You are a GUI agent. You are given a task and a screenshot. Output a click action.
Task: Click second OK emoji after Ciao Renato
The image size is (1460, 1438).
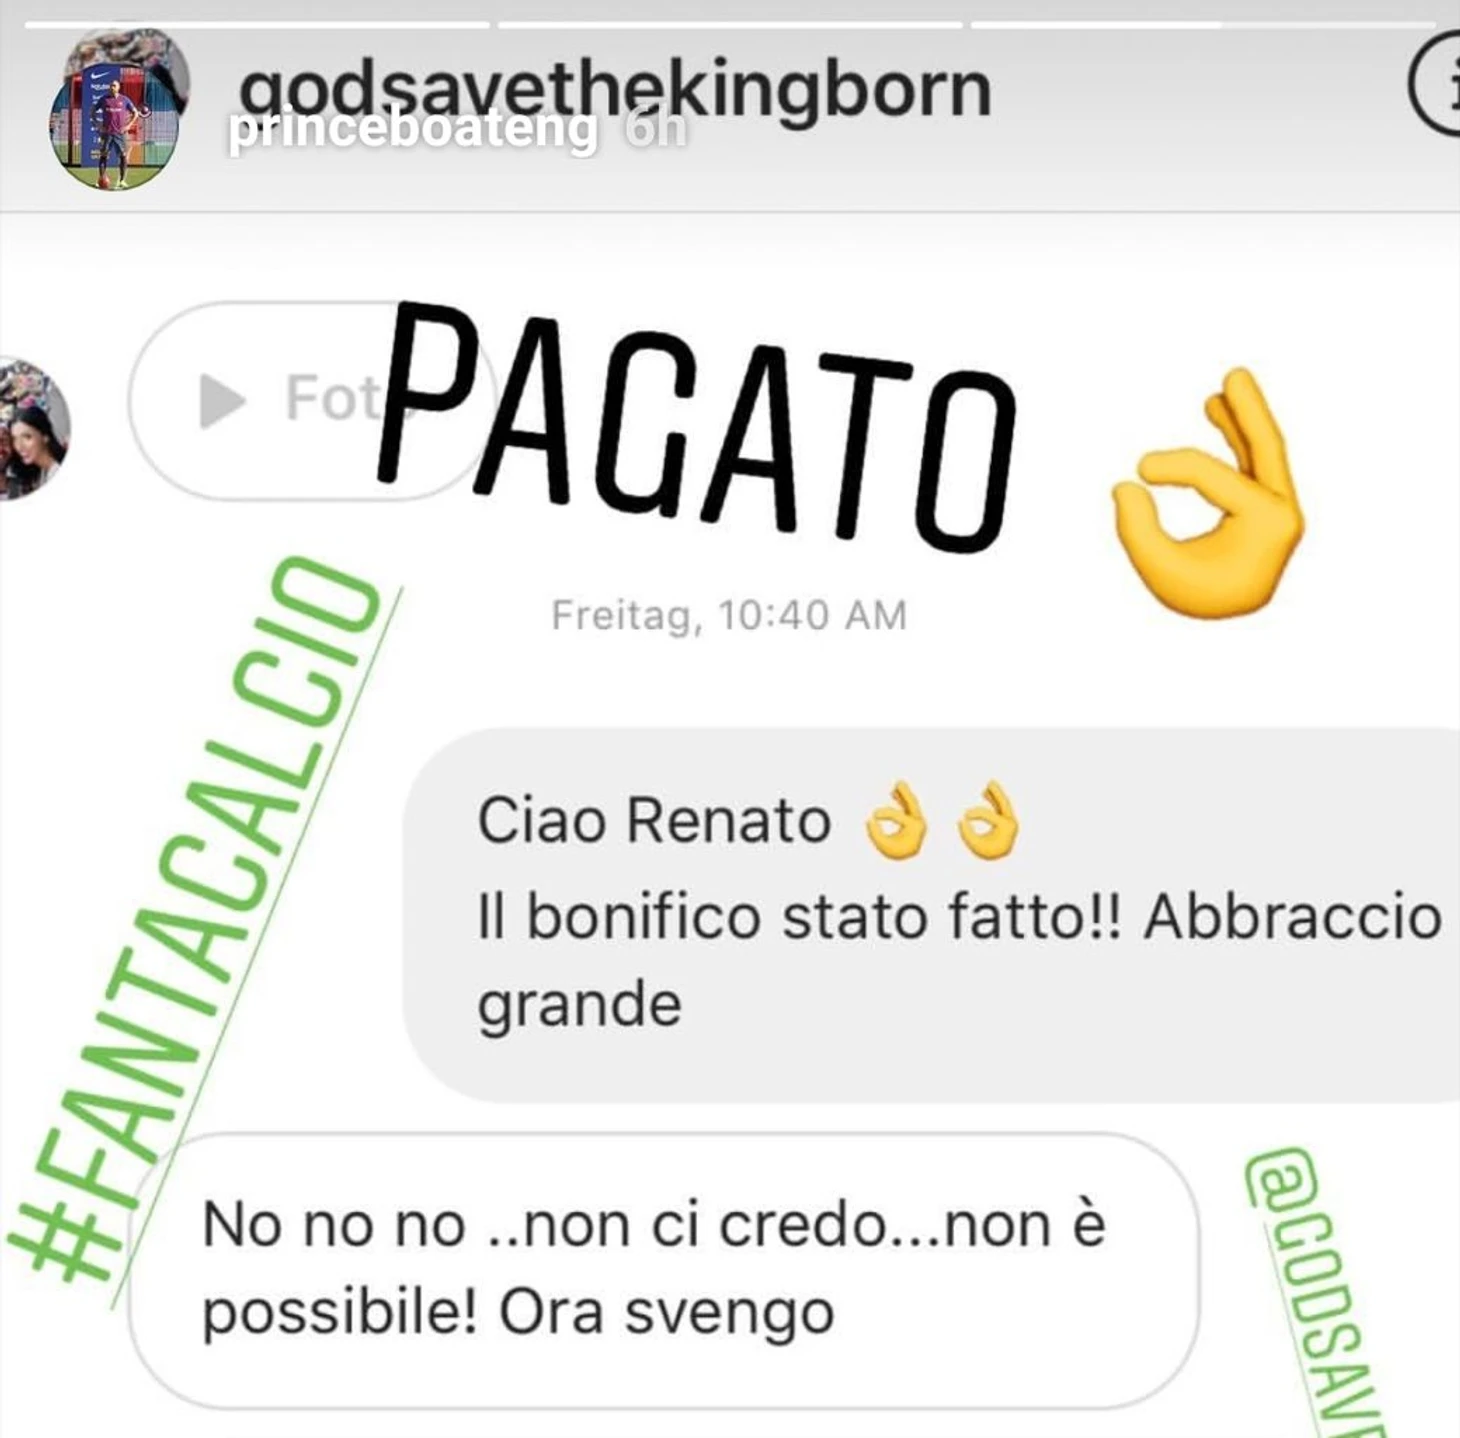click(988, 822)
